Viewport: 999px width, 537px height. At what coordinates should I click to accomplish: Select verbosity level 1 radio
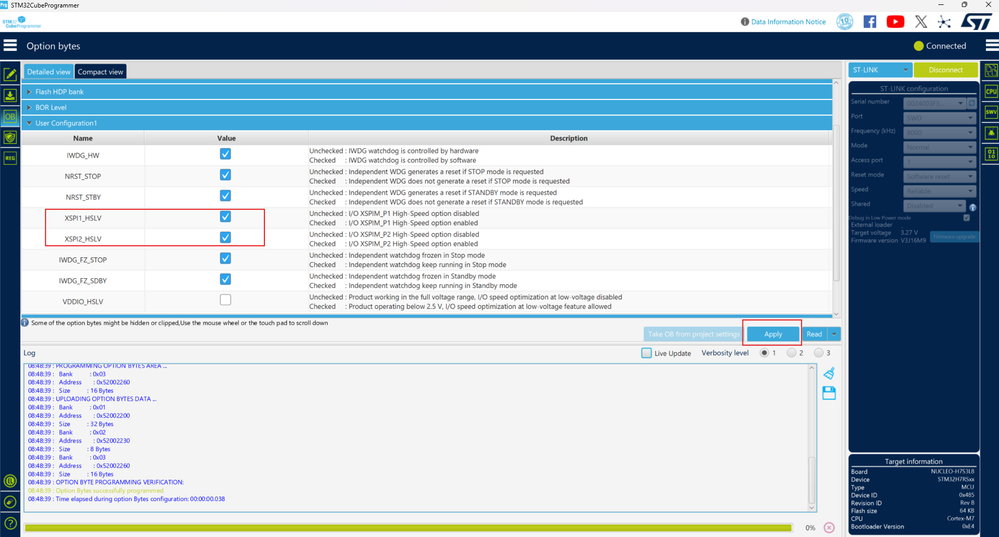pos(764,353)
